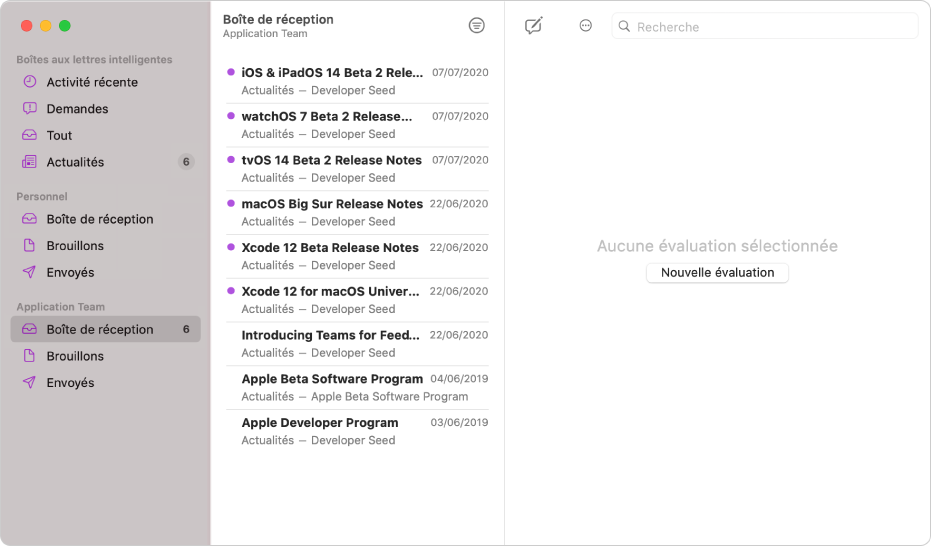The image size is (931, 548).
Task: Open Introducing Teams for Feed... message
Action: 357,344
